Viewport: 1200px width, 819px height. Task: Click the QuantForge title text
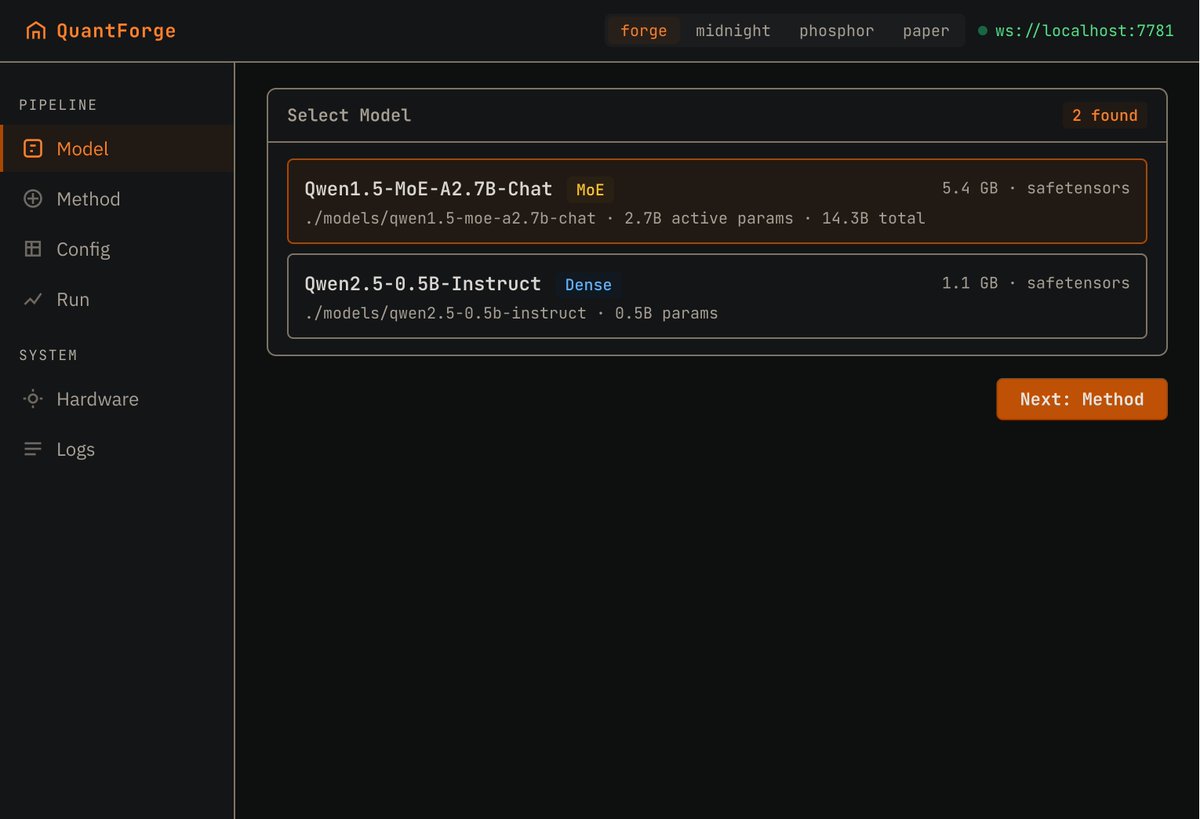click(116, 31)
